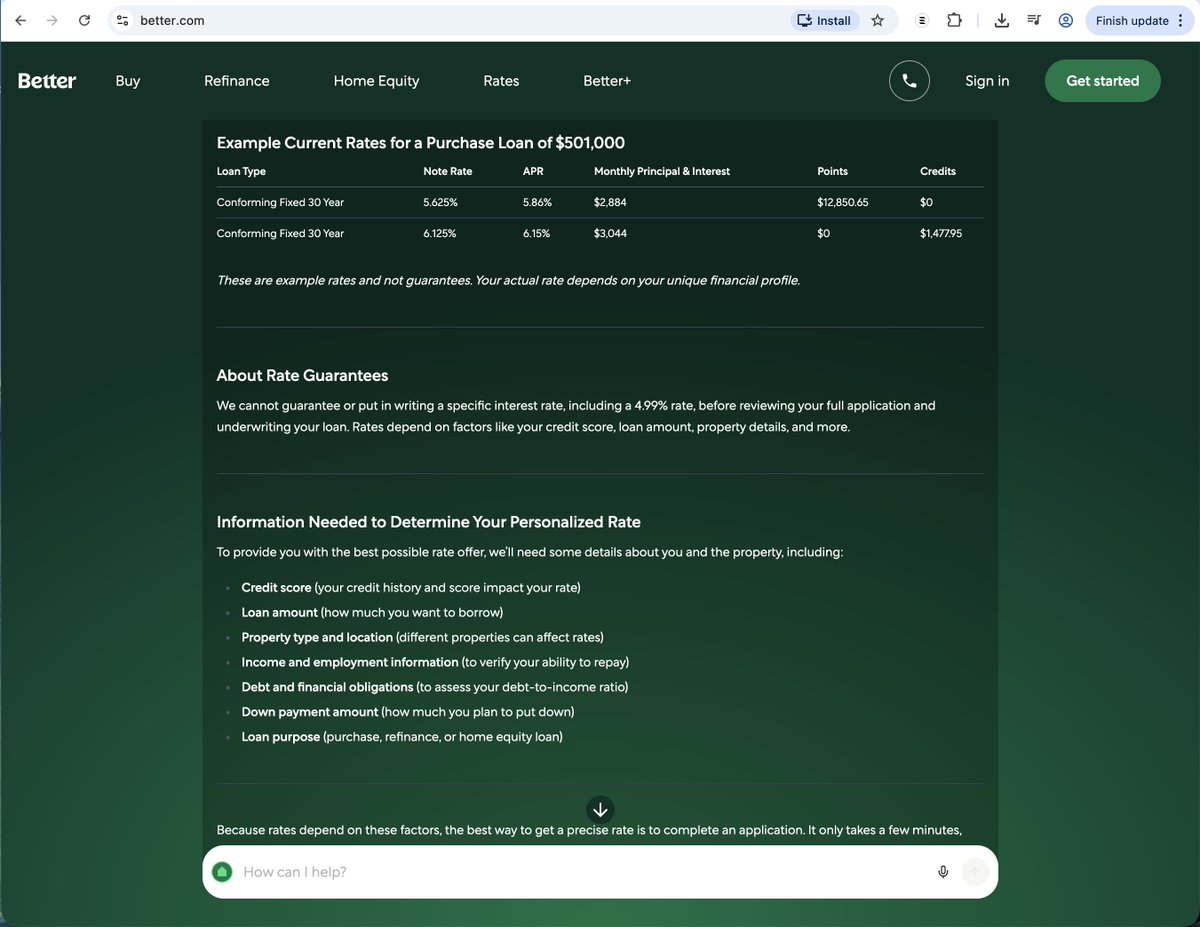
Task: Open the Refinance menu
Action: 237,81
